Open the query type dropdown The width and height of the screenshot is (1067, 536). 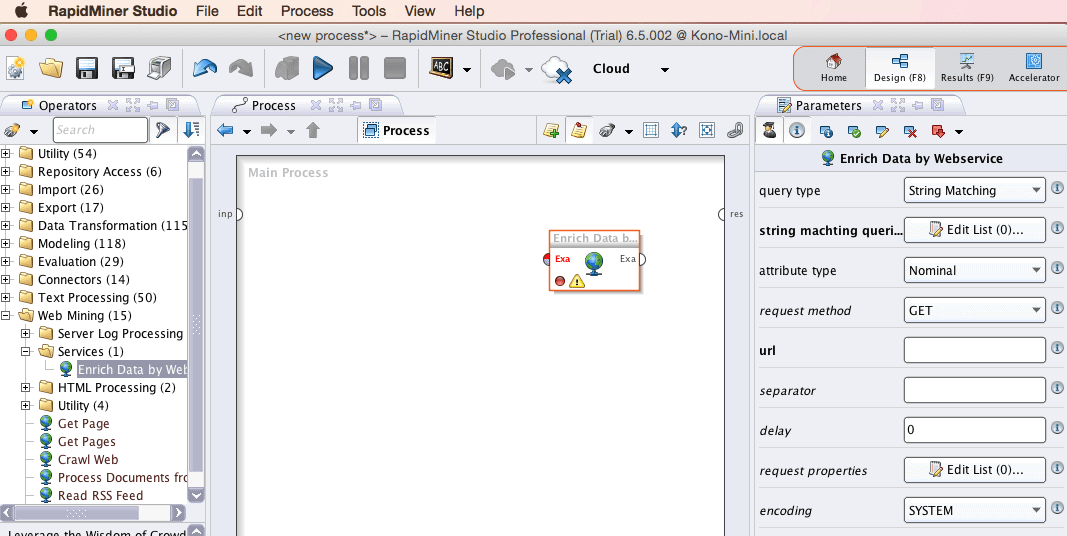(x=974, y=191)
